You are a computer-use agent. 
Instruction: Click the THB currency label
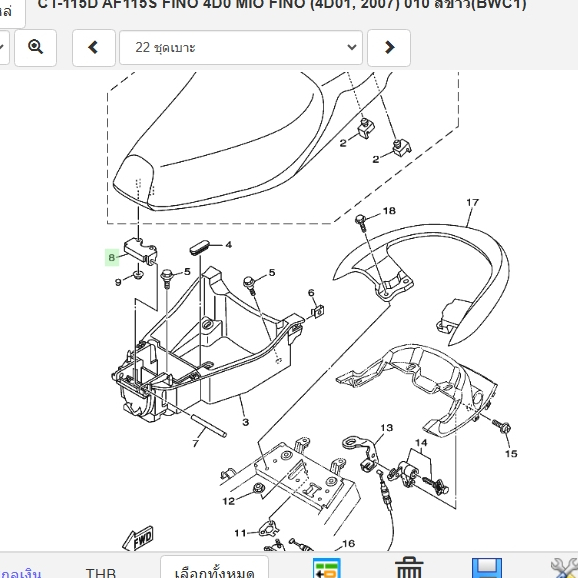tap(101, 572)
